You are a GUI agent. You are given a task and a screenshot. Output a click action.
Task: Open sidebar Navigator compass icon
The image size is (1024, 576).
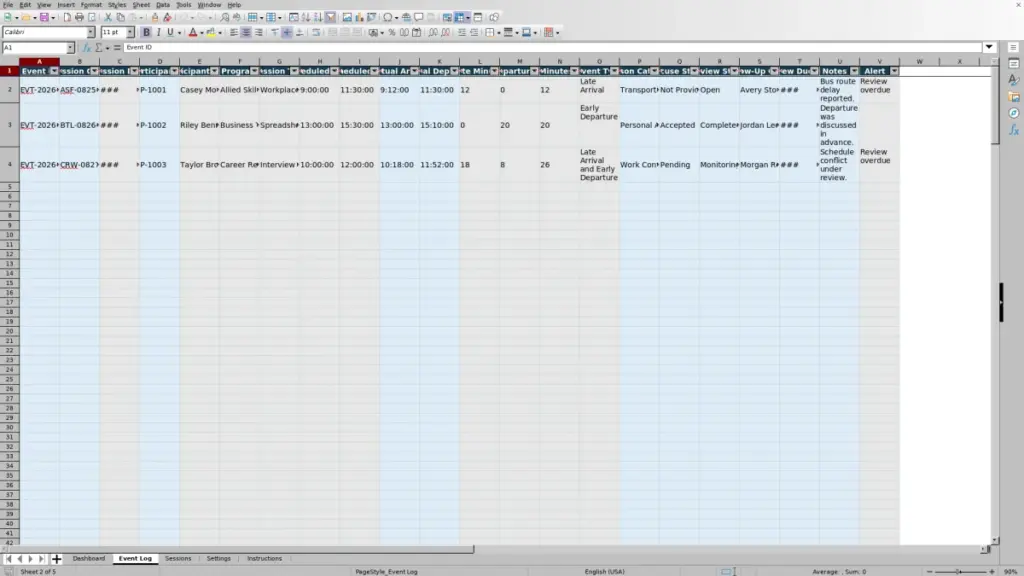point(1014,113)
